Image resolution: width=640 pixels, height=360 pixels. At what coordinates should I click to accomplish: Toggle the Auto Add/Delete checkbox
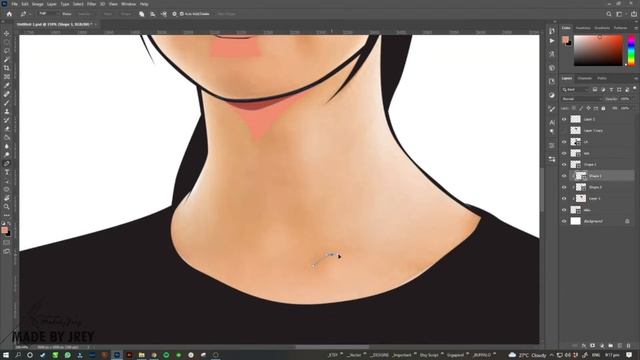tap(182, 14)
